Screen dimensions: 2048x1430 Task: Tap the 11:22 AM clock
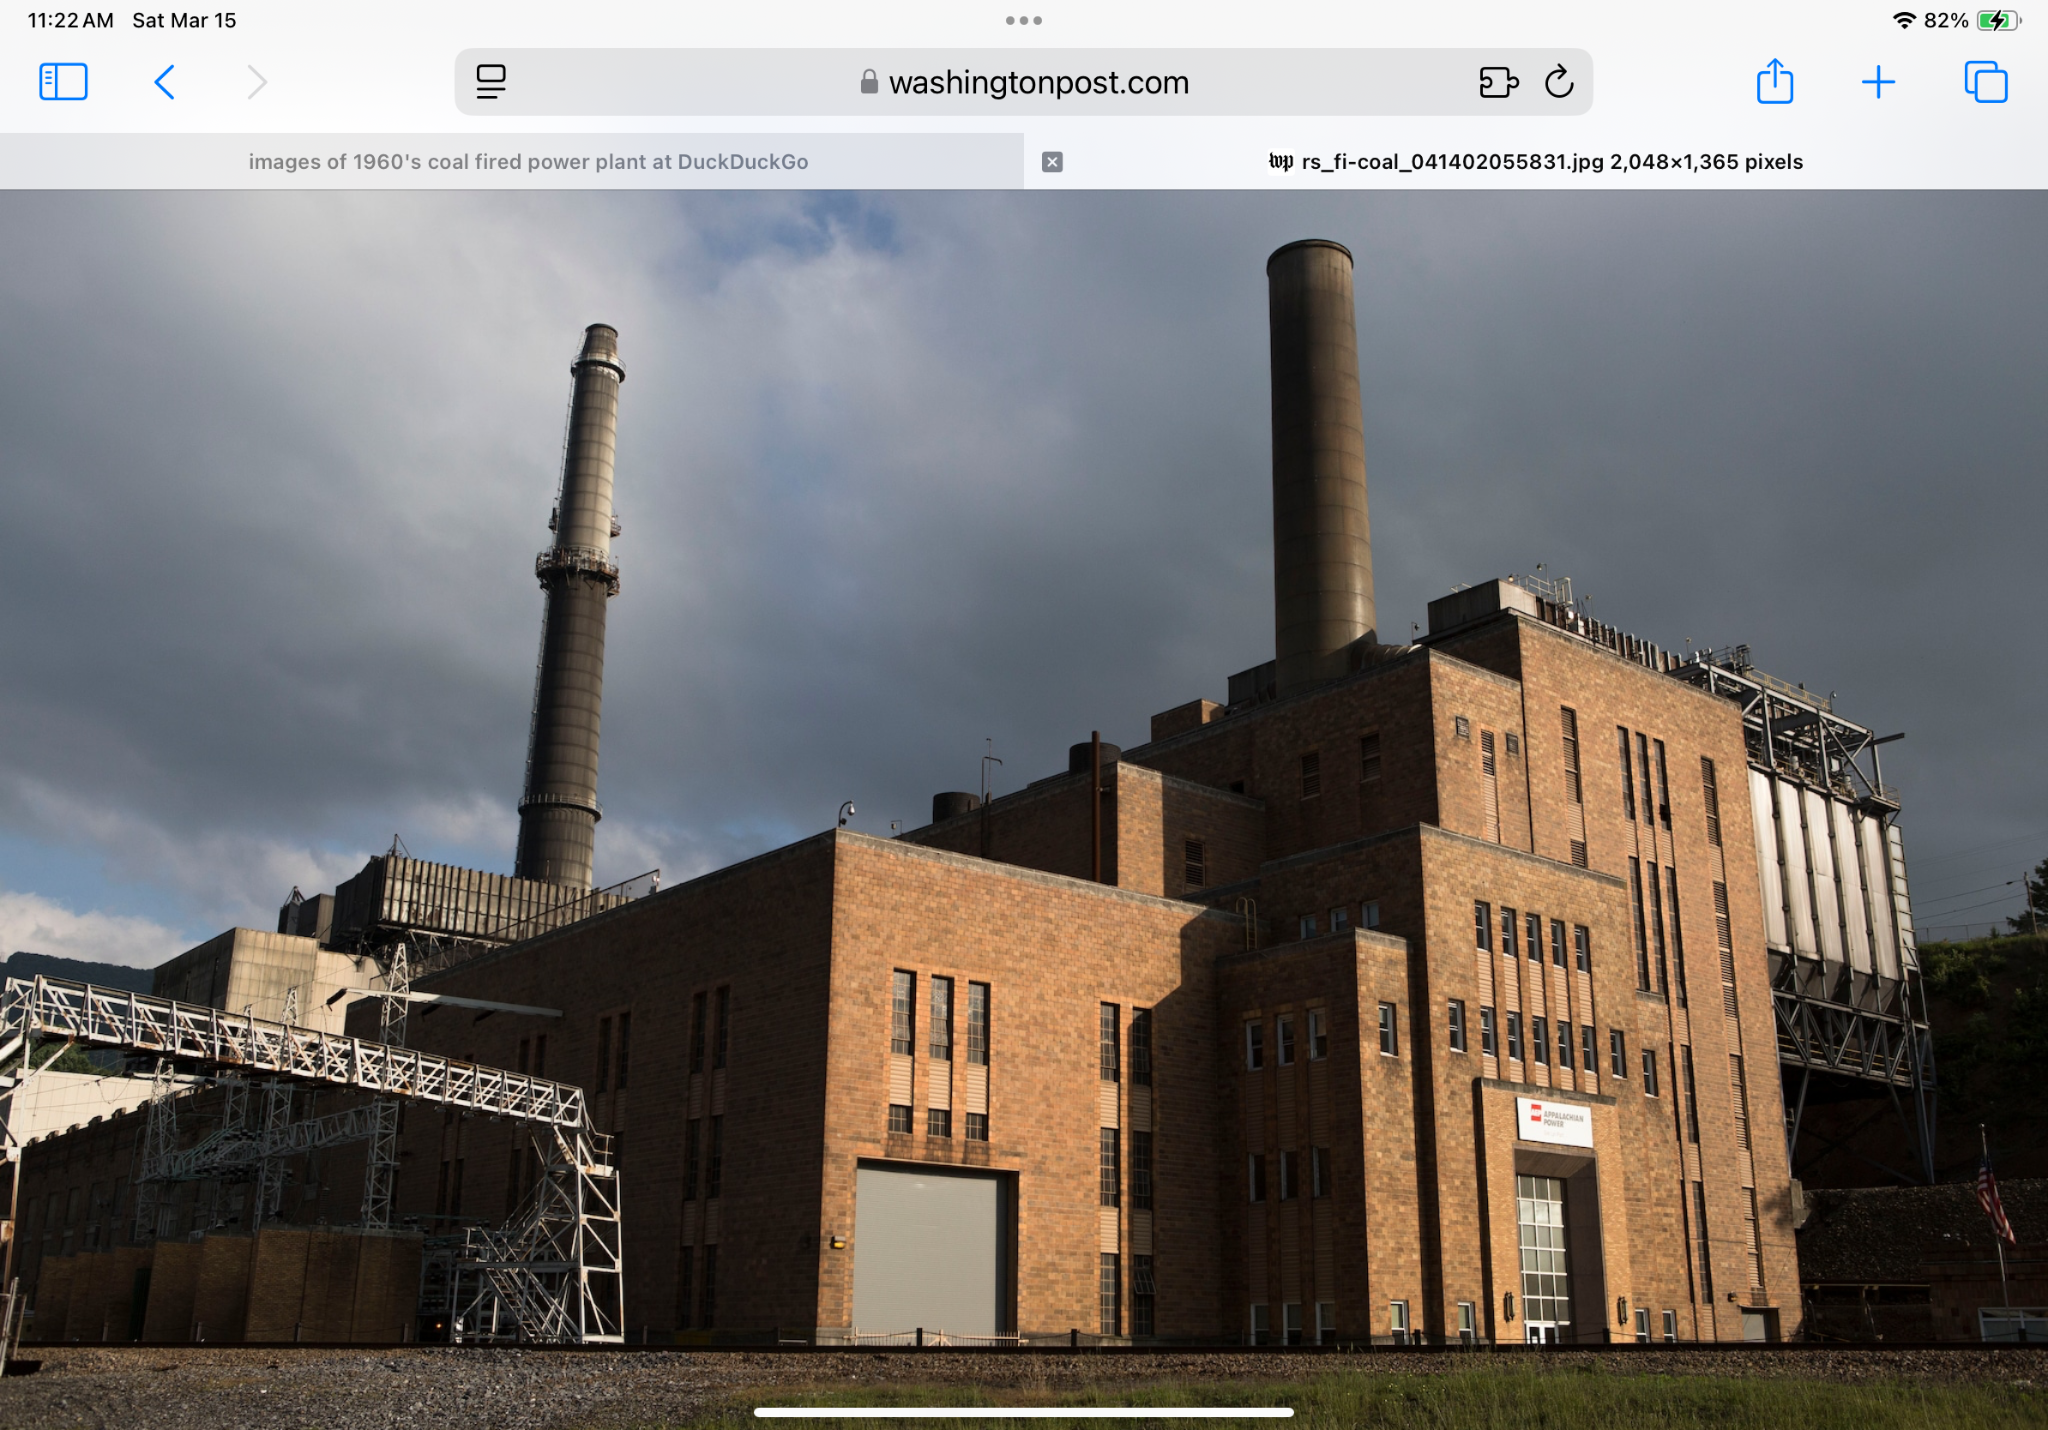70,20
